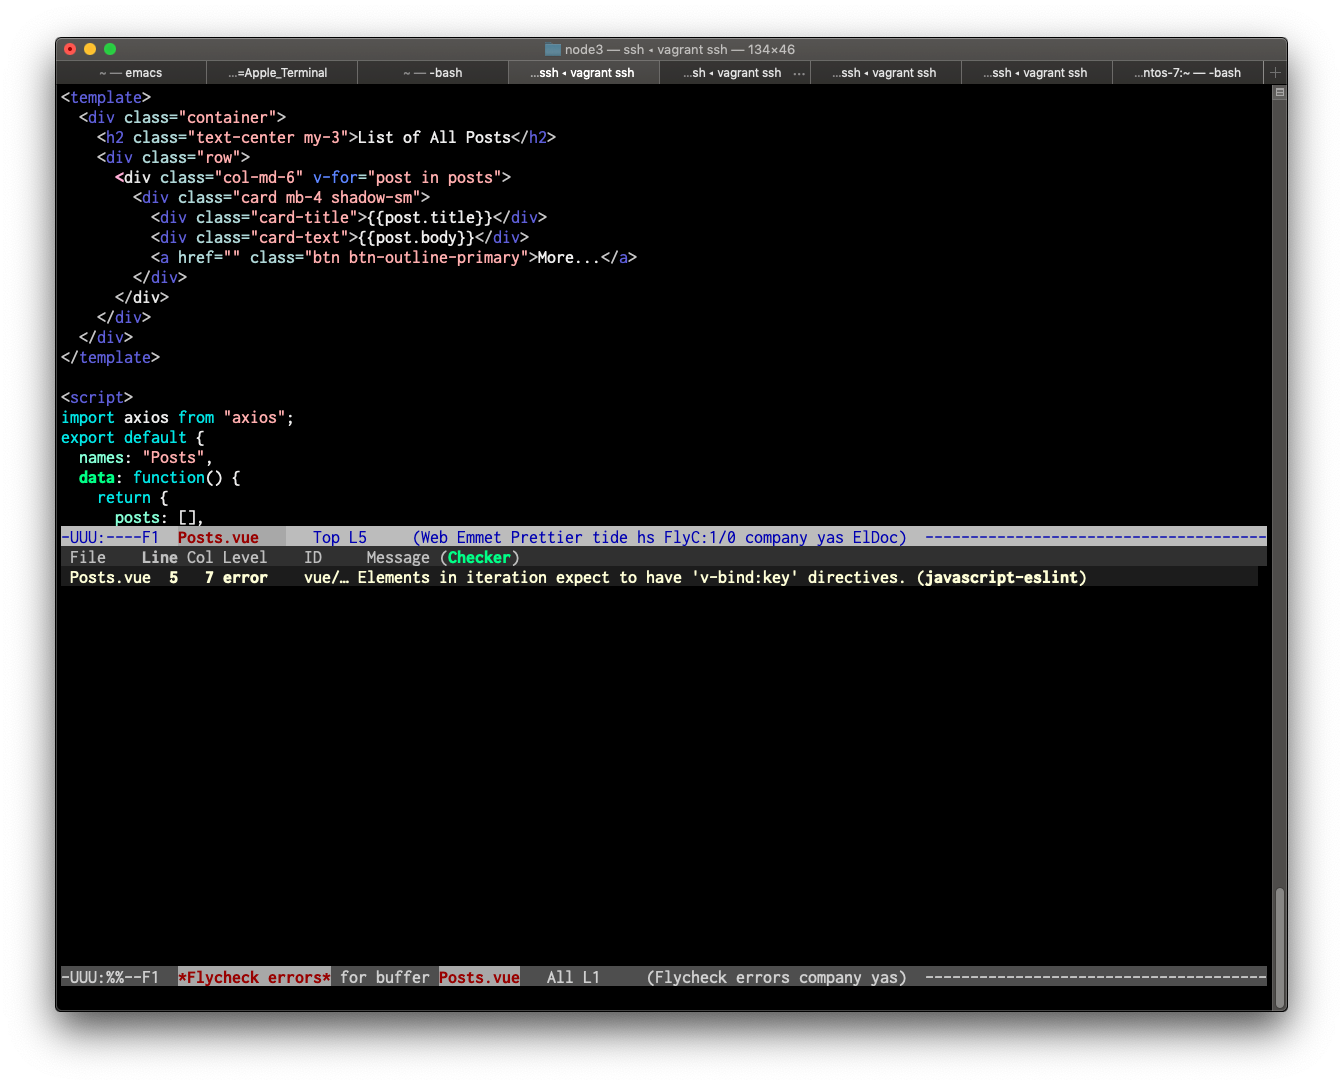Open a new terminal tab with the plus button
1343x1085 pixels.
point(1275,72)
